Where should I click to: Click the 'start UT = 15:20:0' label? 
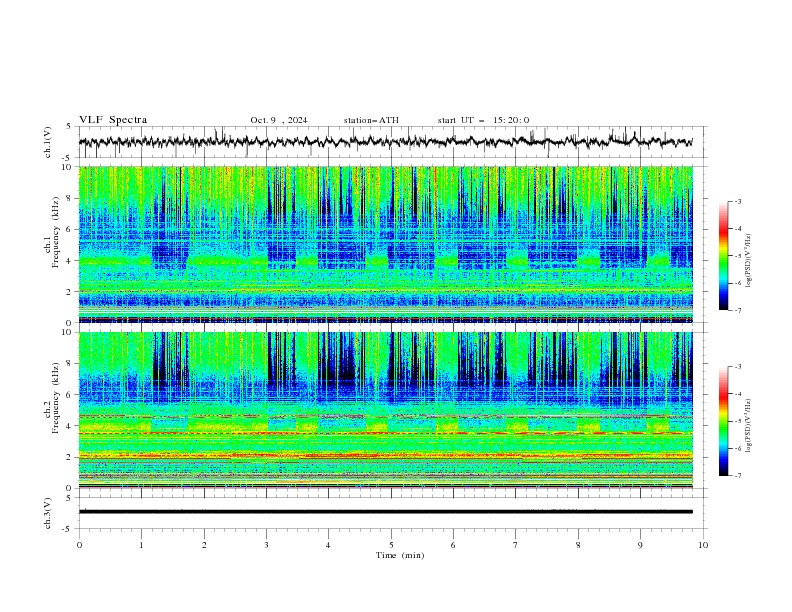click(x=483, y=120)
